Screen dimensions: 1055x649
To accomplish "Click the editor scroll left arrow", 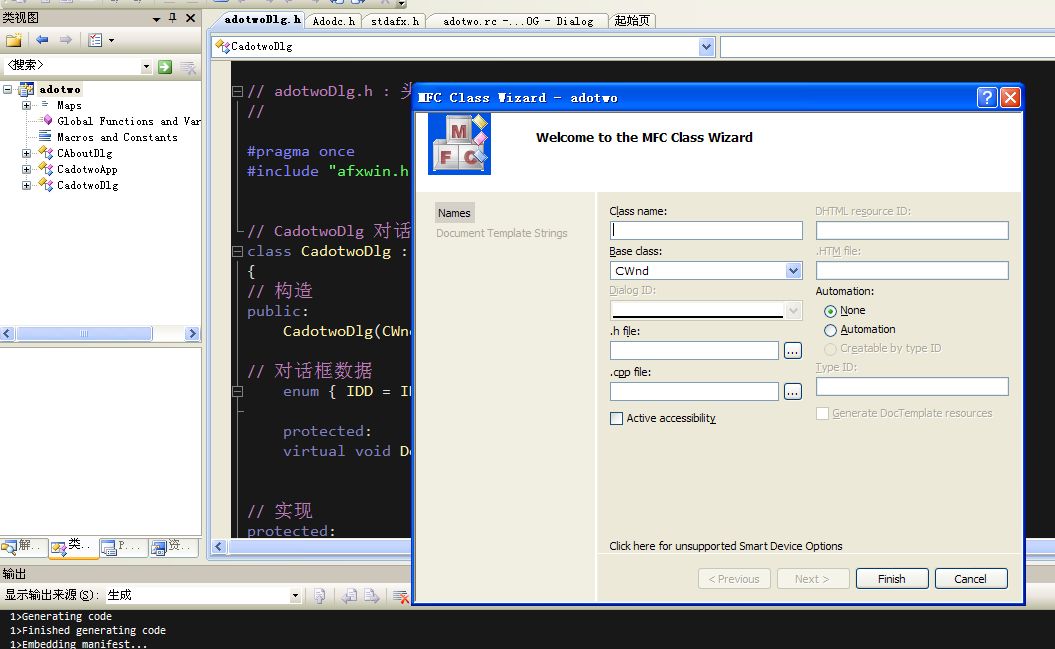I will pyautogui.click(x=219, y=546).
